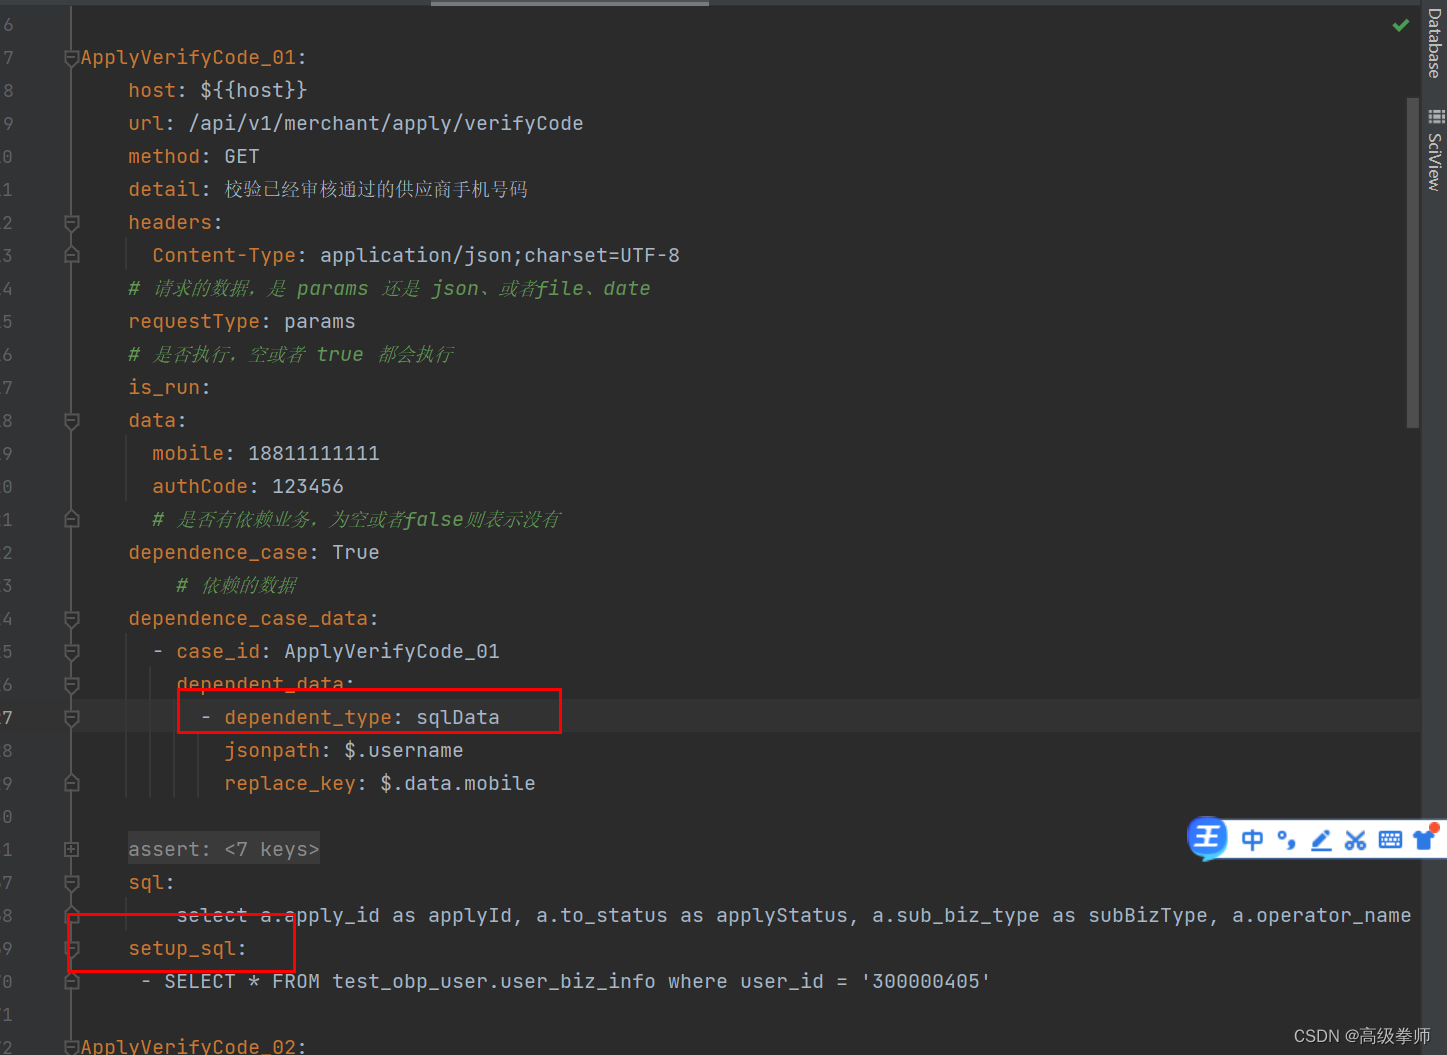Click the 'dependence_case: True' line

(x=253, y=552)
